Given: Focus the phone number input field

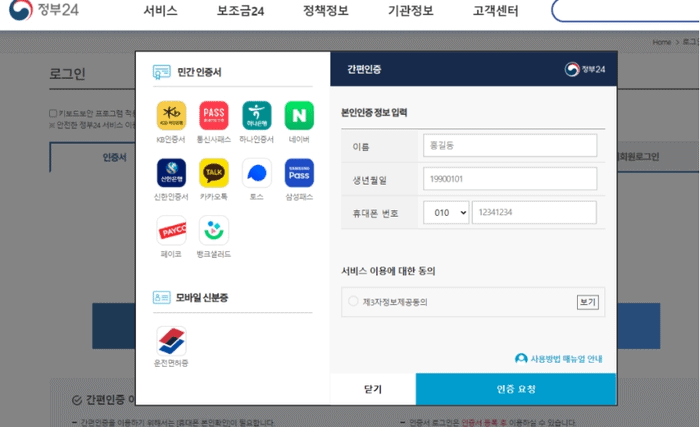Looking at the screenshot, I should click(534, 212).
